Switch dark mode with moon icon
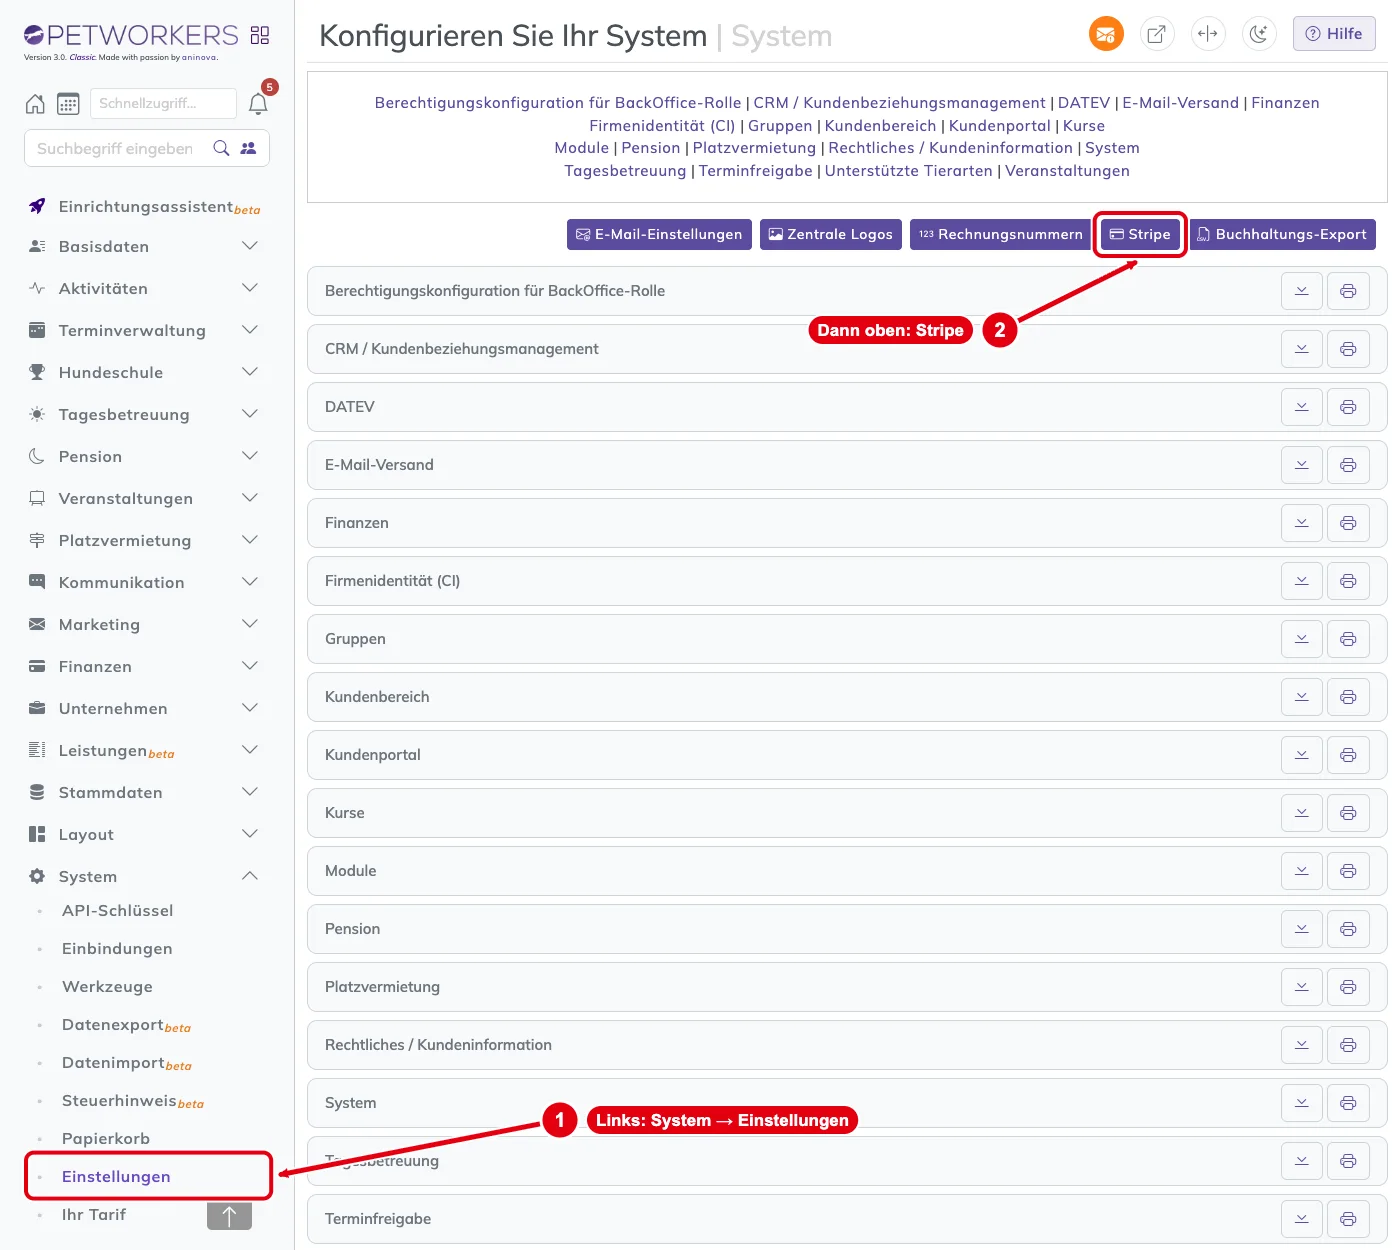Viewport: 1400px width, 1250px height. pos(1259,34)
